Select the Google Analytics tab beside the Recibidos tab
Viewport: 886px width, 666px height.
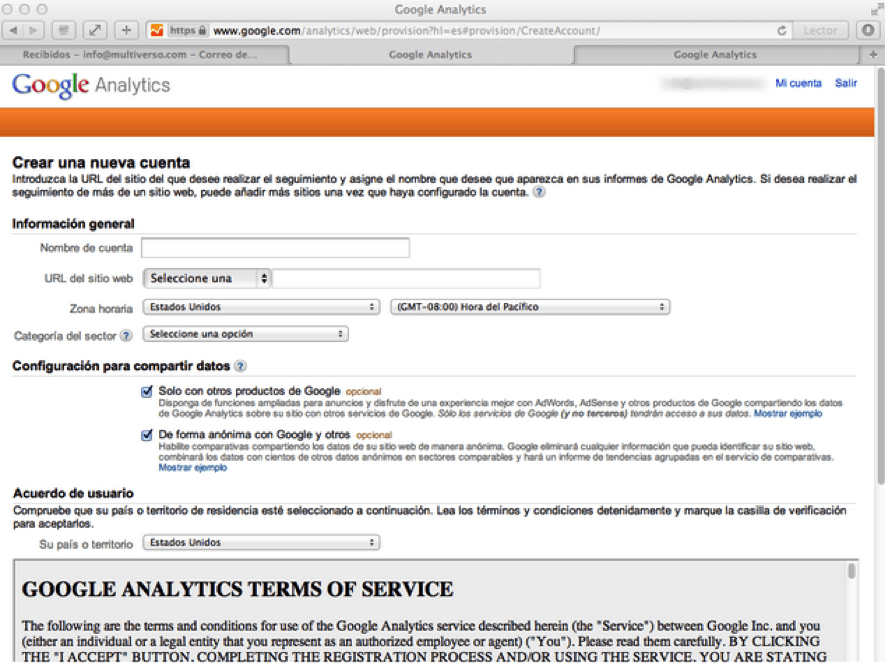[x=431, y=55]
